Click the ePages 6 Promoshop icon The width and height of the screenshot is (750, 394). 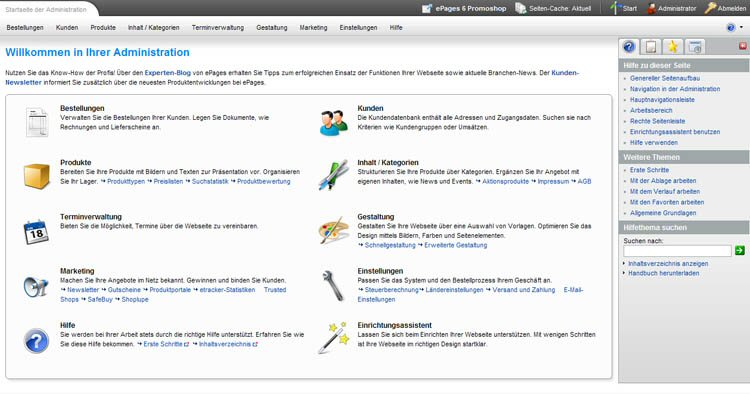coord(427,8)
